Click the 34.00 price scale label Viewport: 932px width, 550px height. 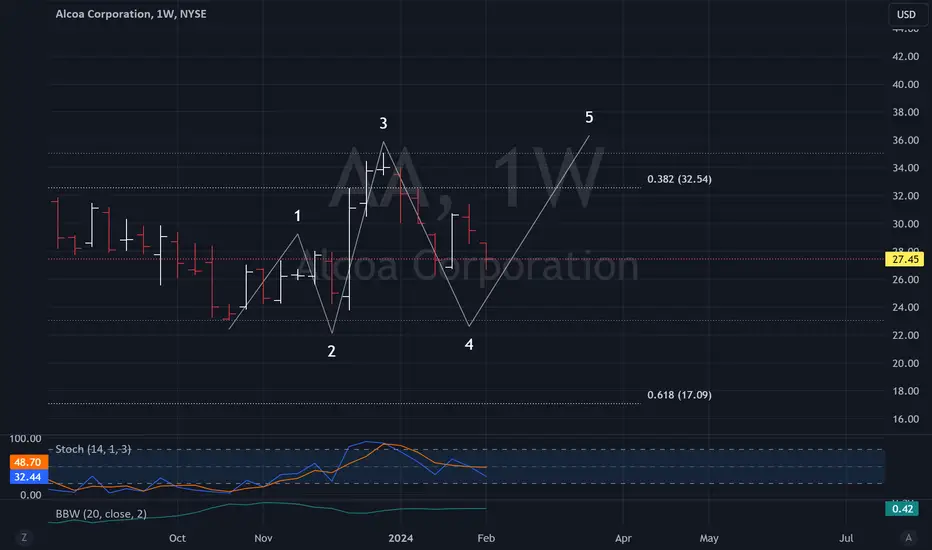905,168
